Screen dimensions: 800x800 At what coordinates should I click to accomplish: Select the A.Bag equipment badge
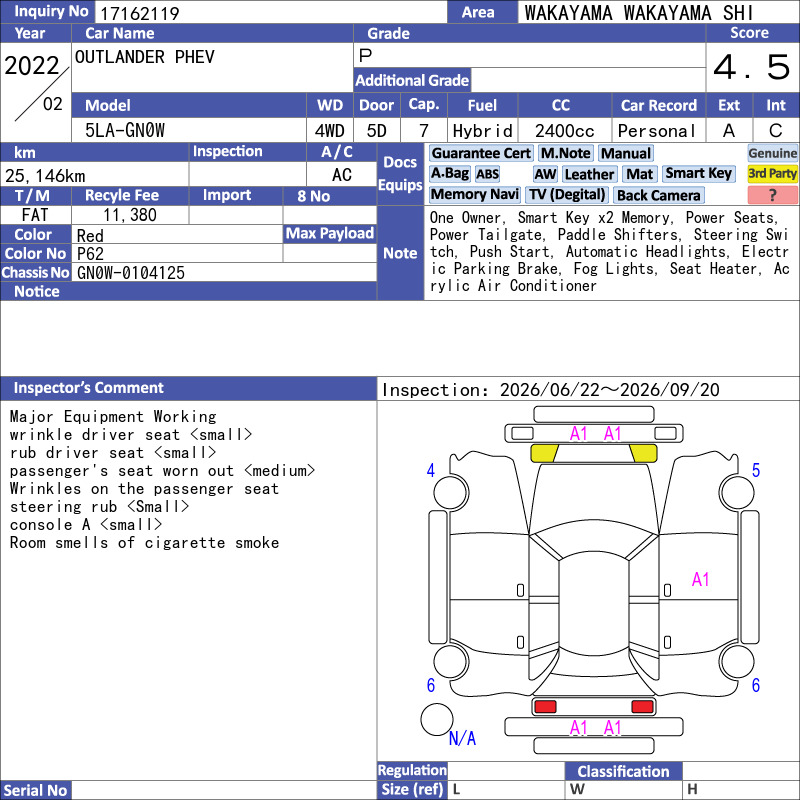[449, 174]
